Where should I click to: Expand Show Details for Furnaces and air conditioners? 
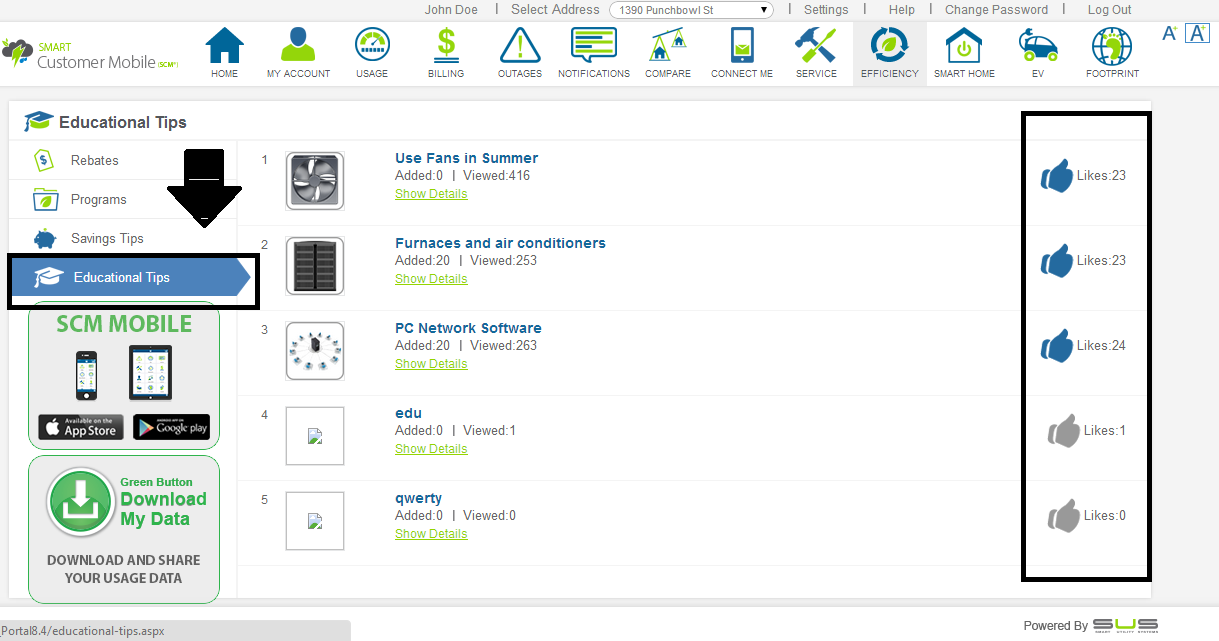pos(431,279)
